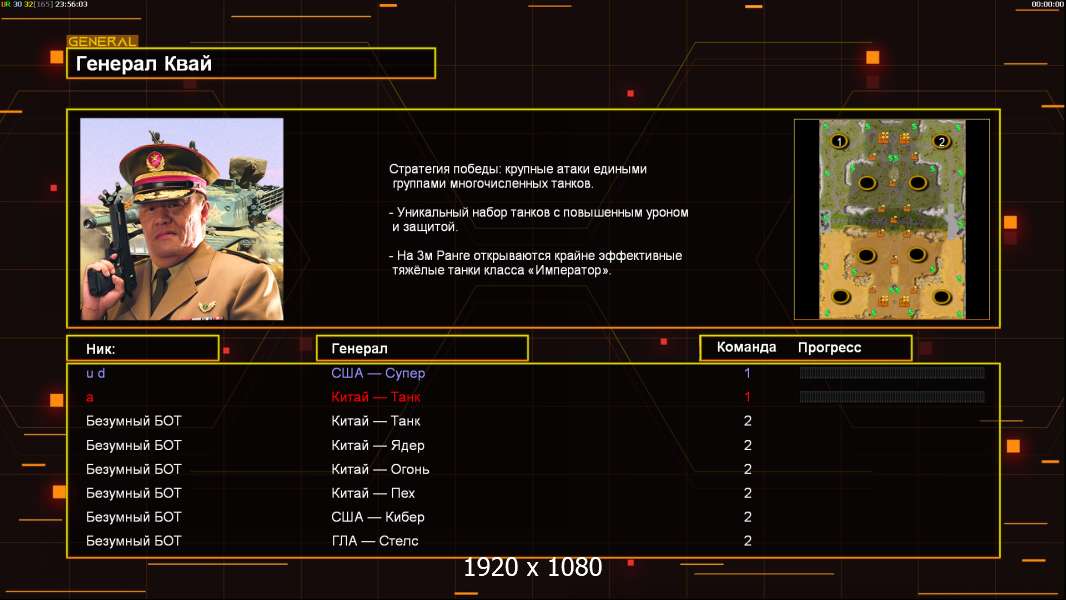Click team number 2 in the США — Кибер row
The width and height of the screenshot is (1066, 600).
(748, 517)
